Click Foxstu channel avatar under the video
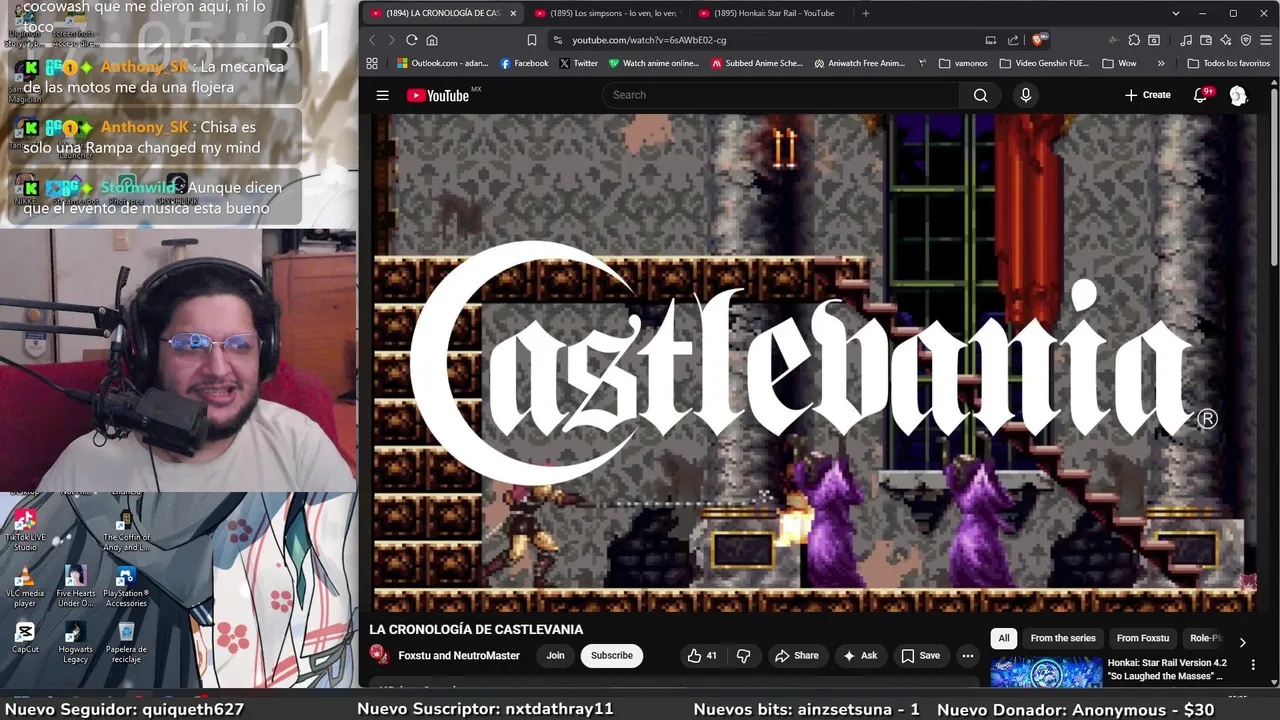1280x720 pixels. pyautogui.click(x=379, y=655)
